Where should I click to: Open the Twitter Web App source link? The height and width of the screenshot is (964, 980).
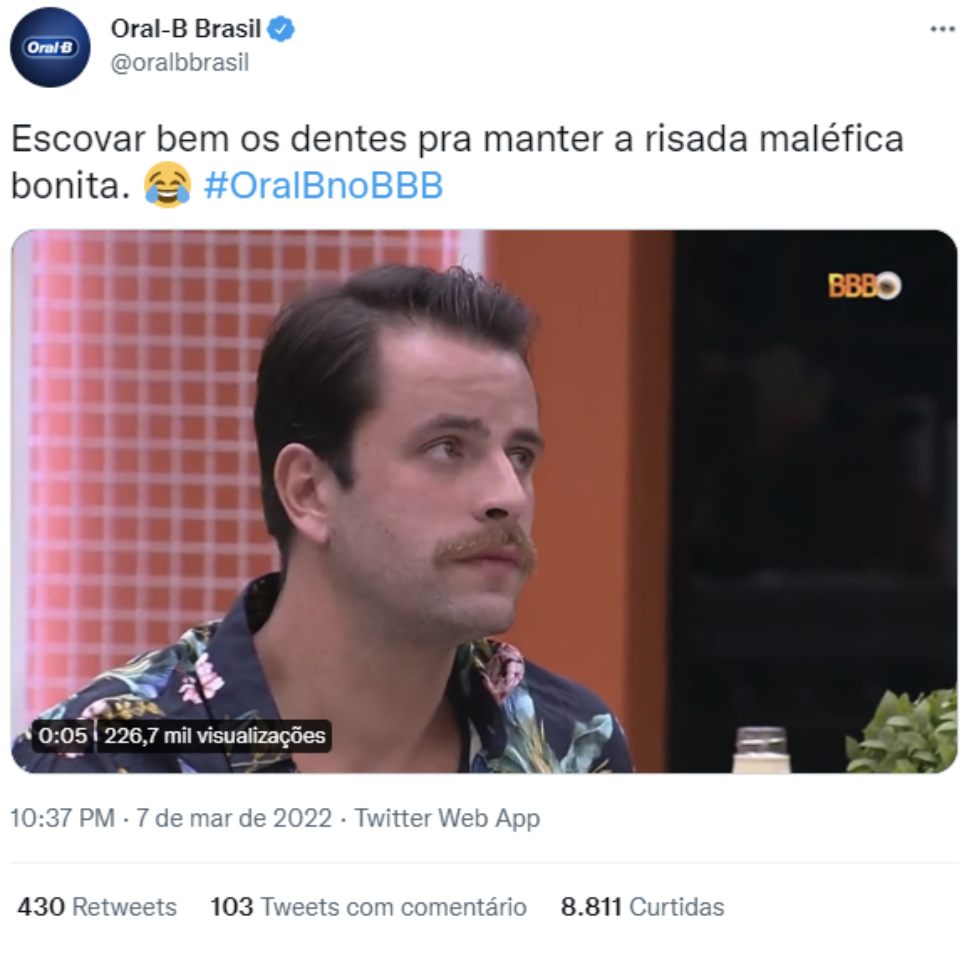447,818
